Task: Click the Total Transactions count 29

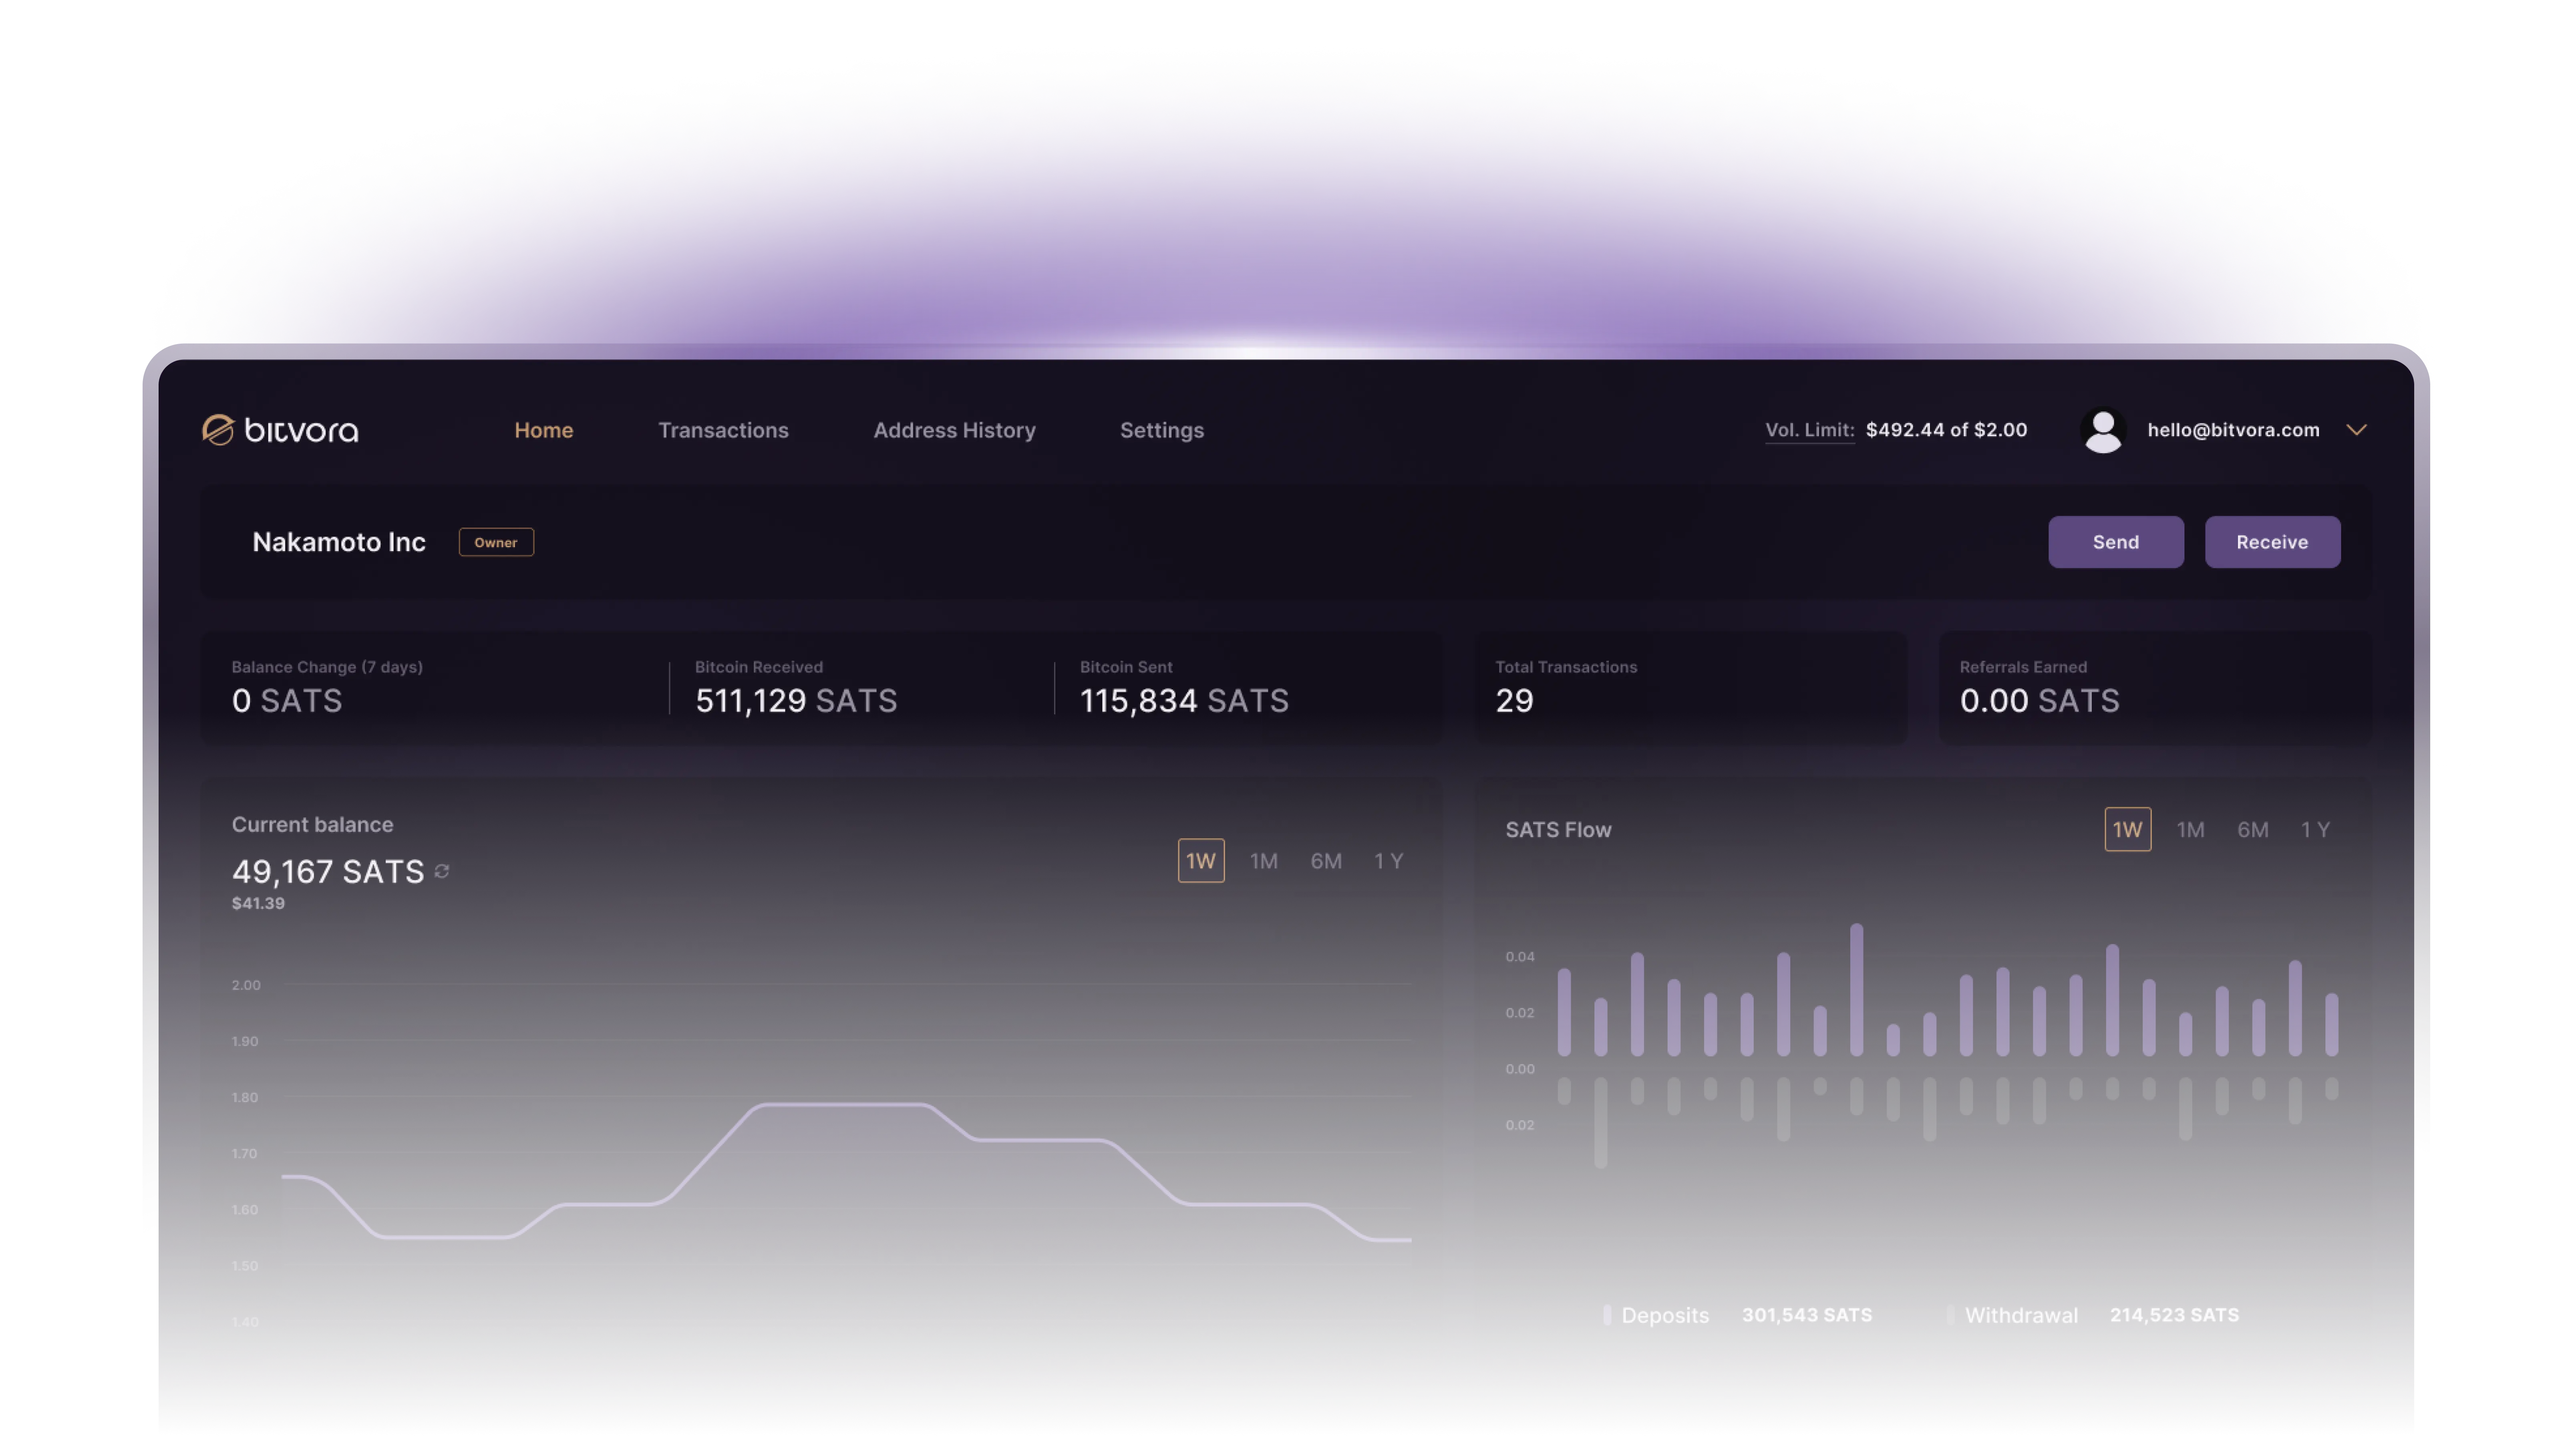Action: pyautogui.click(x=1514, y=701)
